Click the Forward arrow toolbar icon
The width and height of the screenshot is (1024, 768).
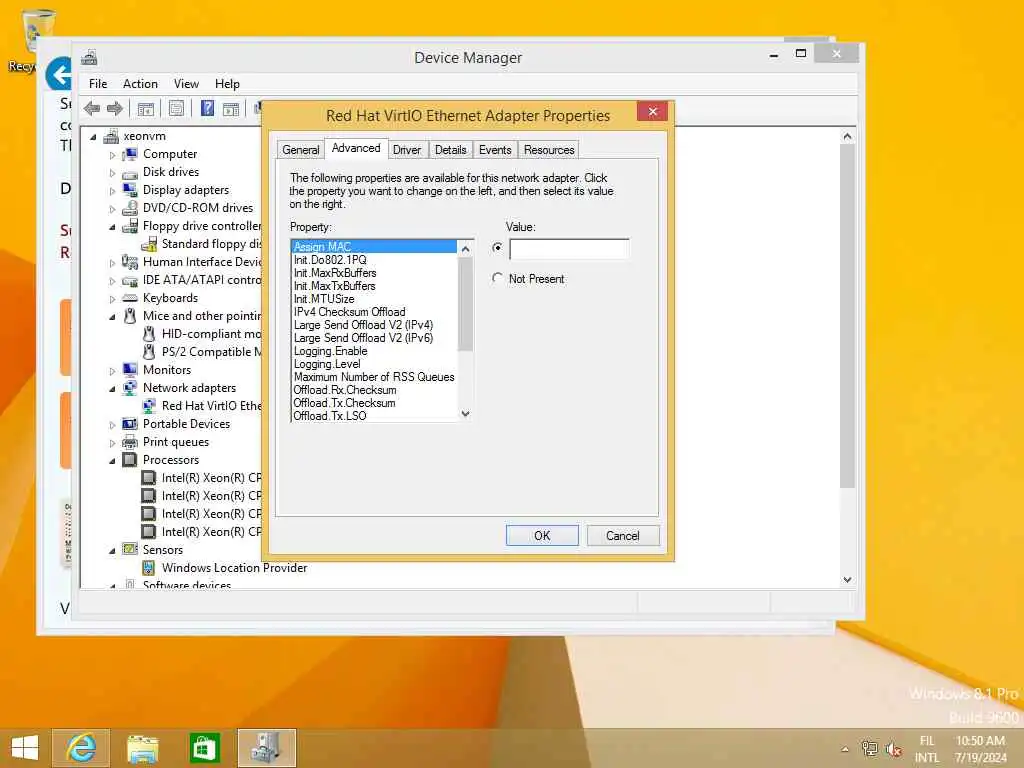tap(115, 108)
